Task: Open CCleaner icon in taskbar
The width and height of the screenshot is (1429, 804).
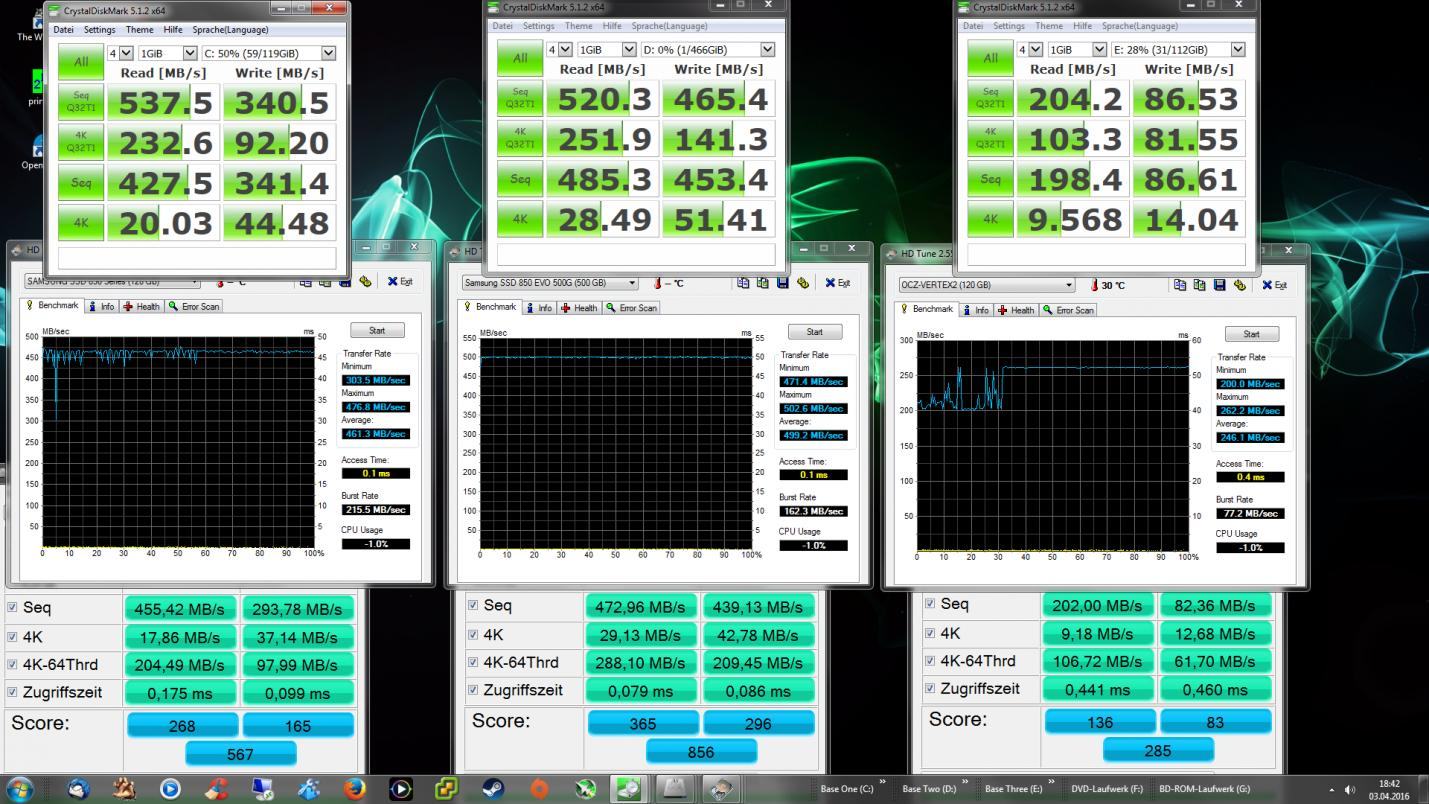Action: 217,788
